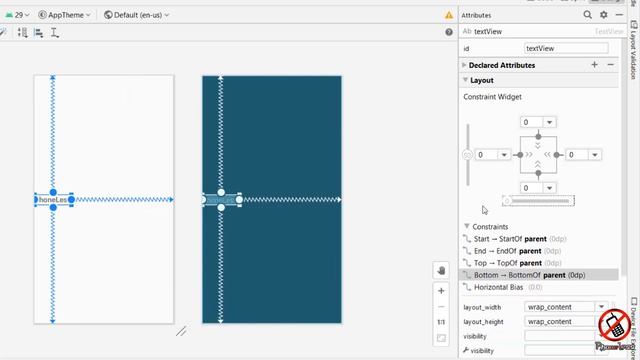Select Bottom → BottomOf parent constraint
The height and width of the screenshot is (360, 640).
tap(539, 275)
